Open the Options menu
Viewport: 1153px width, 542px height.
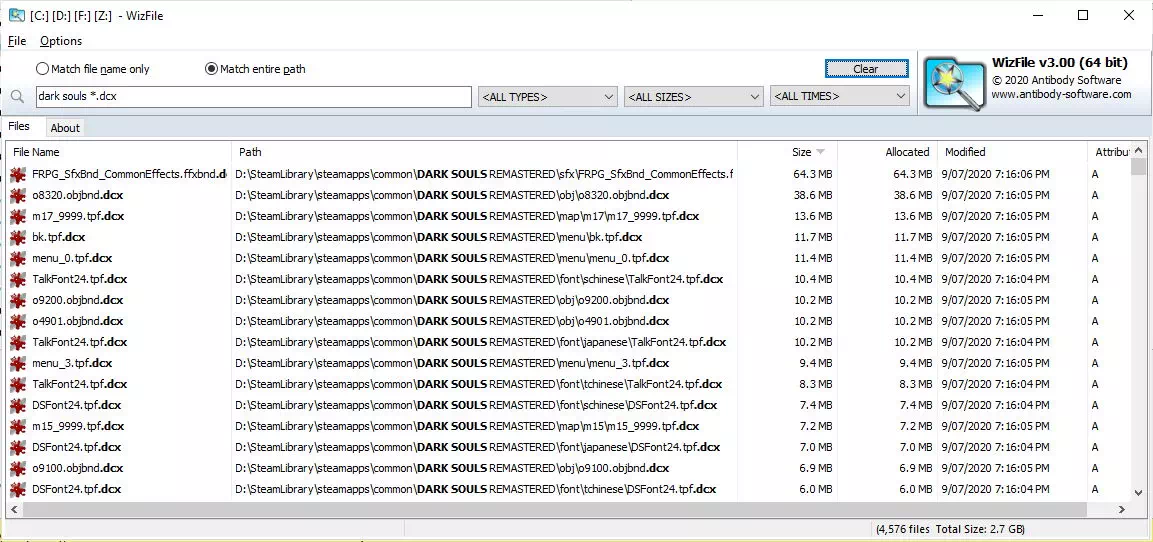click(x=61, y=41)
